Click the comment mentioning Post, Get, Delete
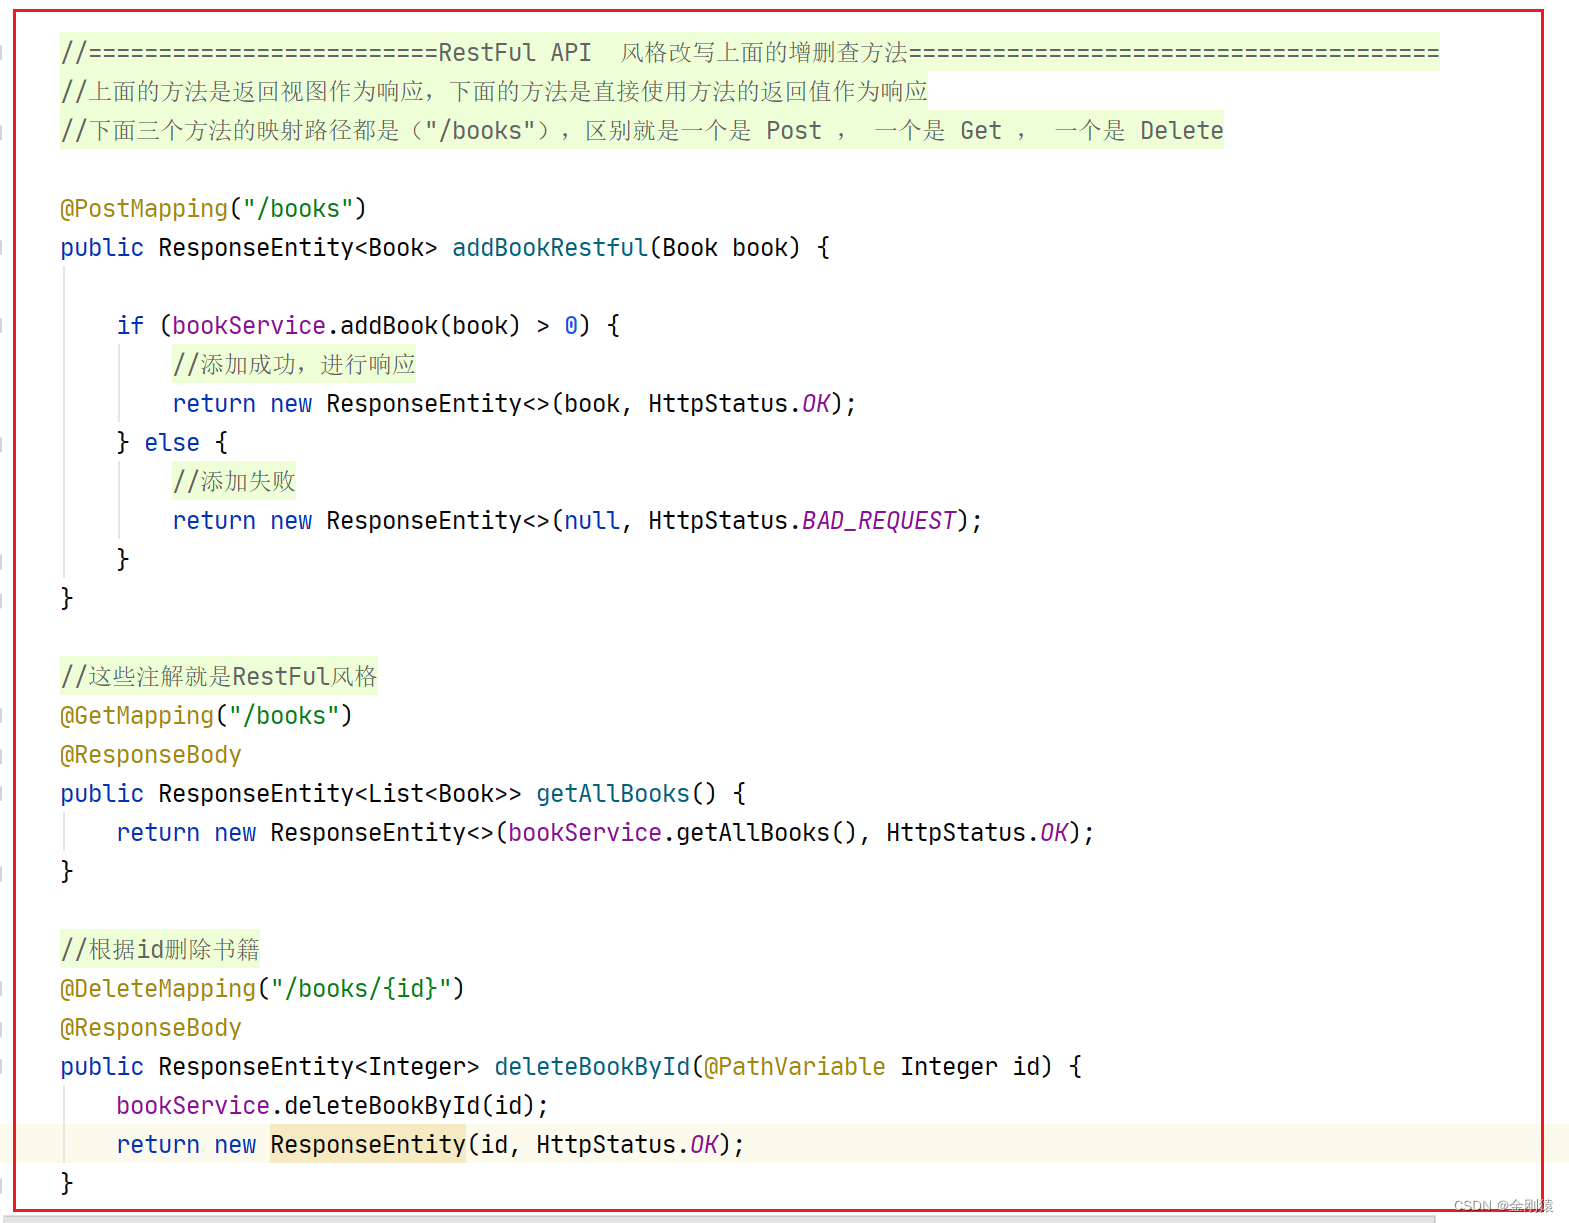This screenshot has width=1569, height=1223. click(x=642, y=131)
